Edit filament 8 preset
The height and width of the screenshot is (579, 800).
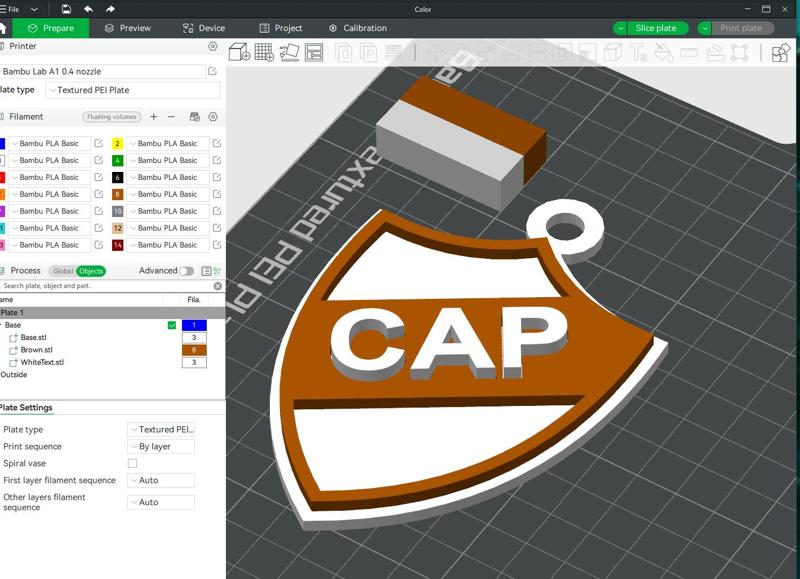coord(217,194)
